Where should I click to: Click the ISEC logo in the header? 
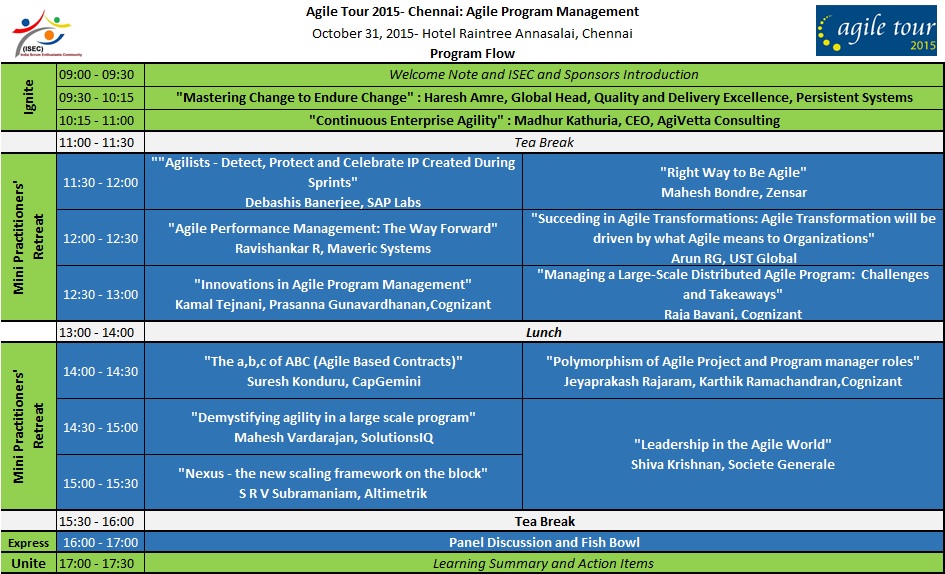[48, 32]
